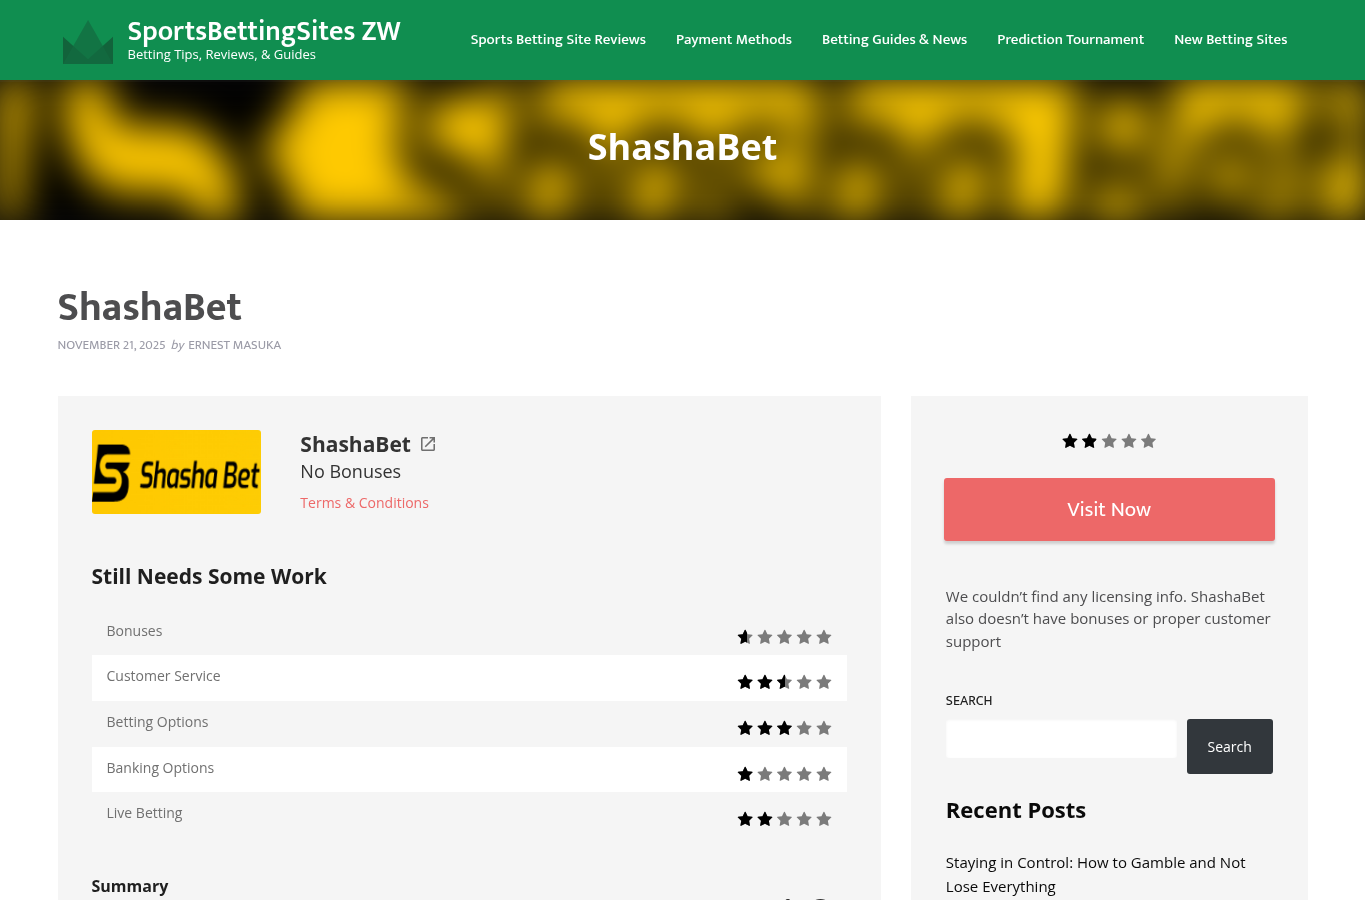
Task: Click the Customer Service star rating
Action: (x=784, y=682)
